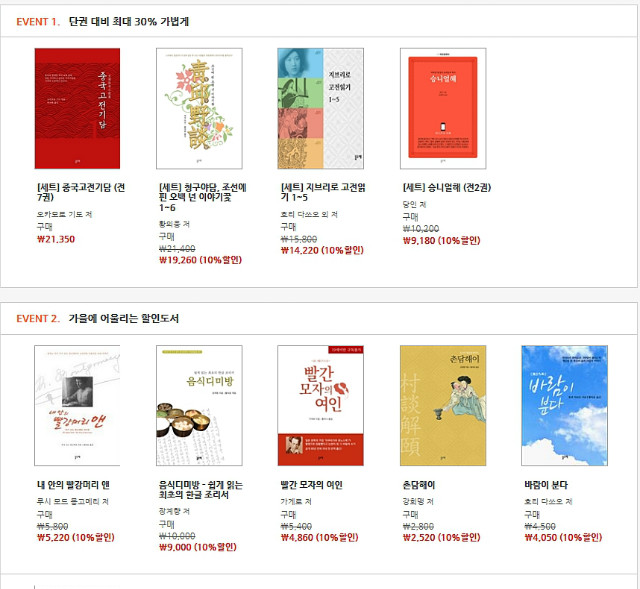Open the blue sky 바람이 분다 cover
The image size is (640, 589).
click(564, 405)
